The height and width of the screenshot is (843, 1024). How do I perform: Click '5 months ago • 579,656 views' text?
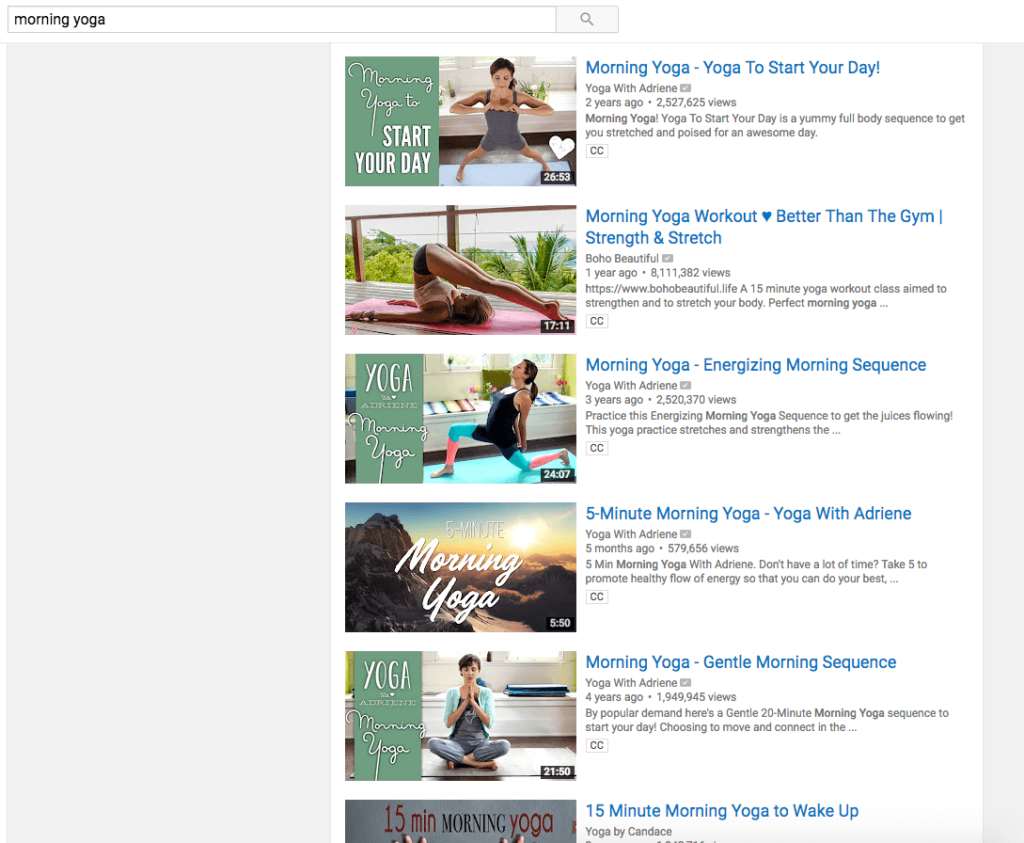coord(662,549)
